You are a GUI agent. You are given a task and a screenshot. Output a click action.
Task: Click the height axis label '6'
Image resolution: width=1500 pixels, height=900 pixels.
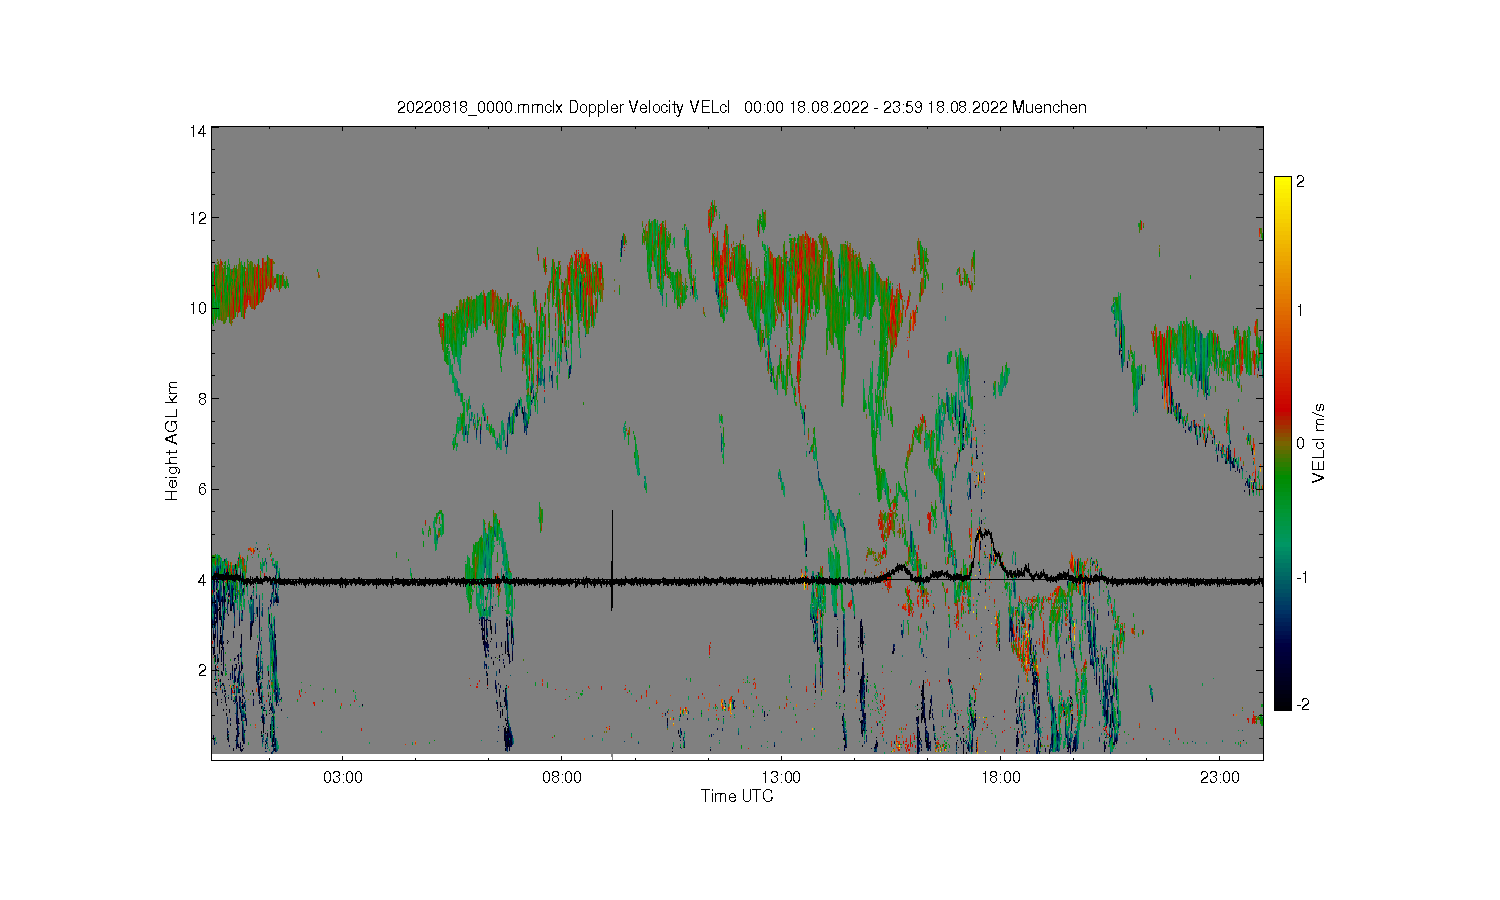202,489
